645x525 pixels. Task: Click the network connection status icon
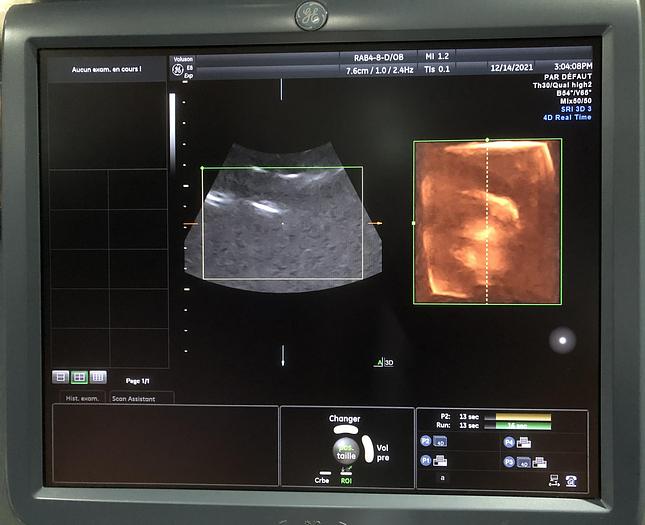[553, 480]
